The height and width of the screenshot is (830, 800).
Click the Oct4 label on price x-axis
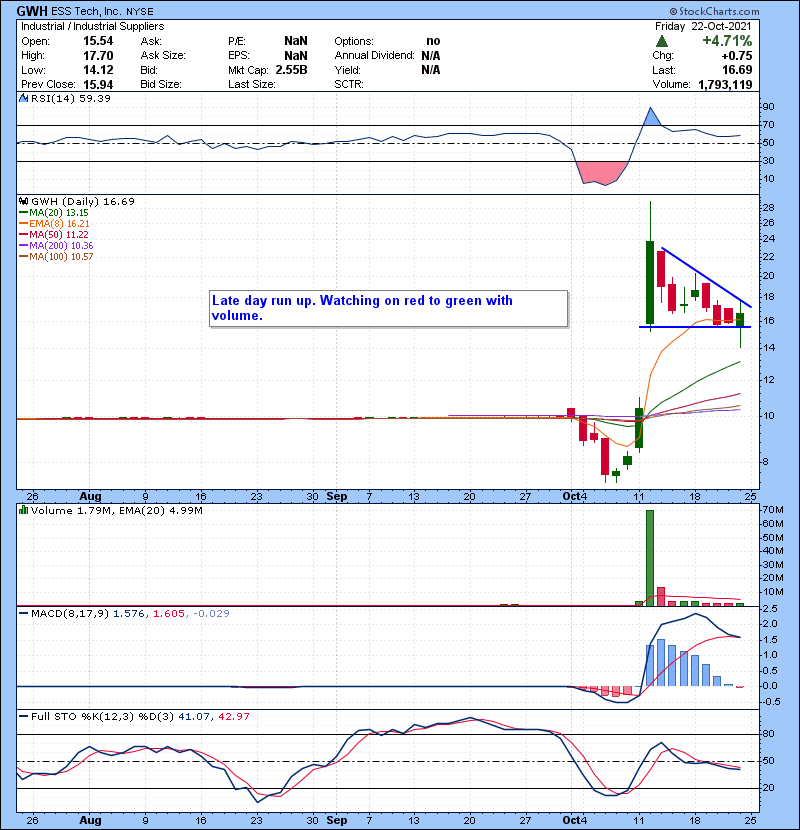[x=574, y=497]
